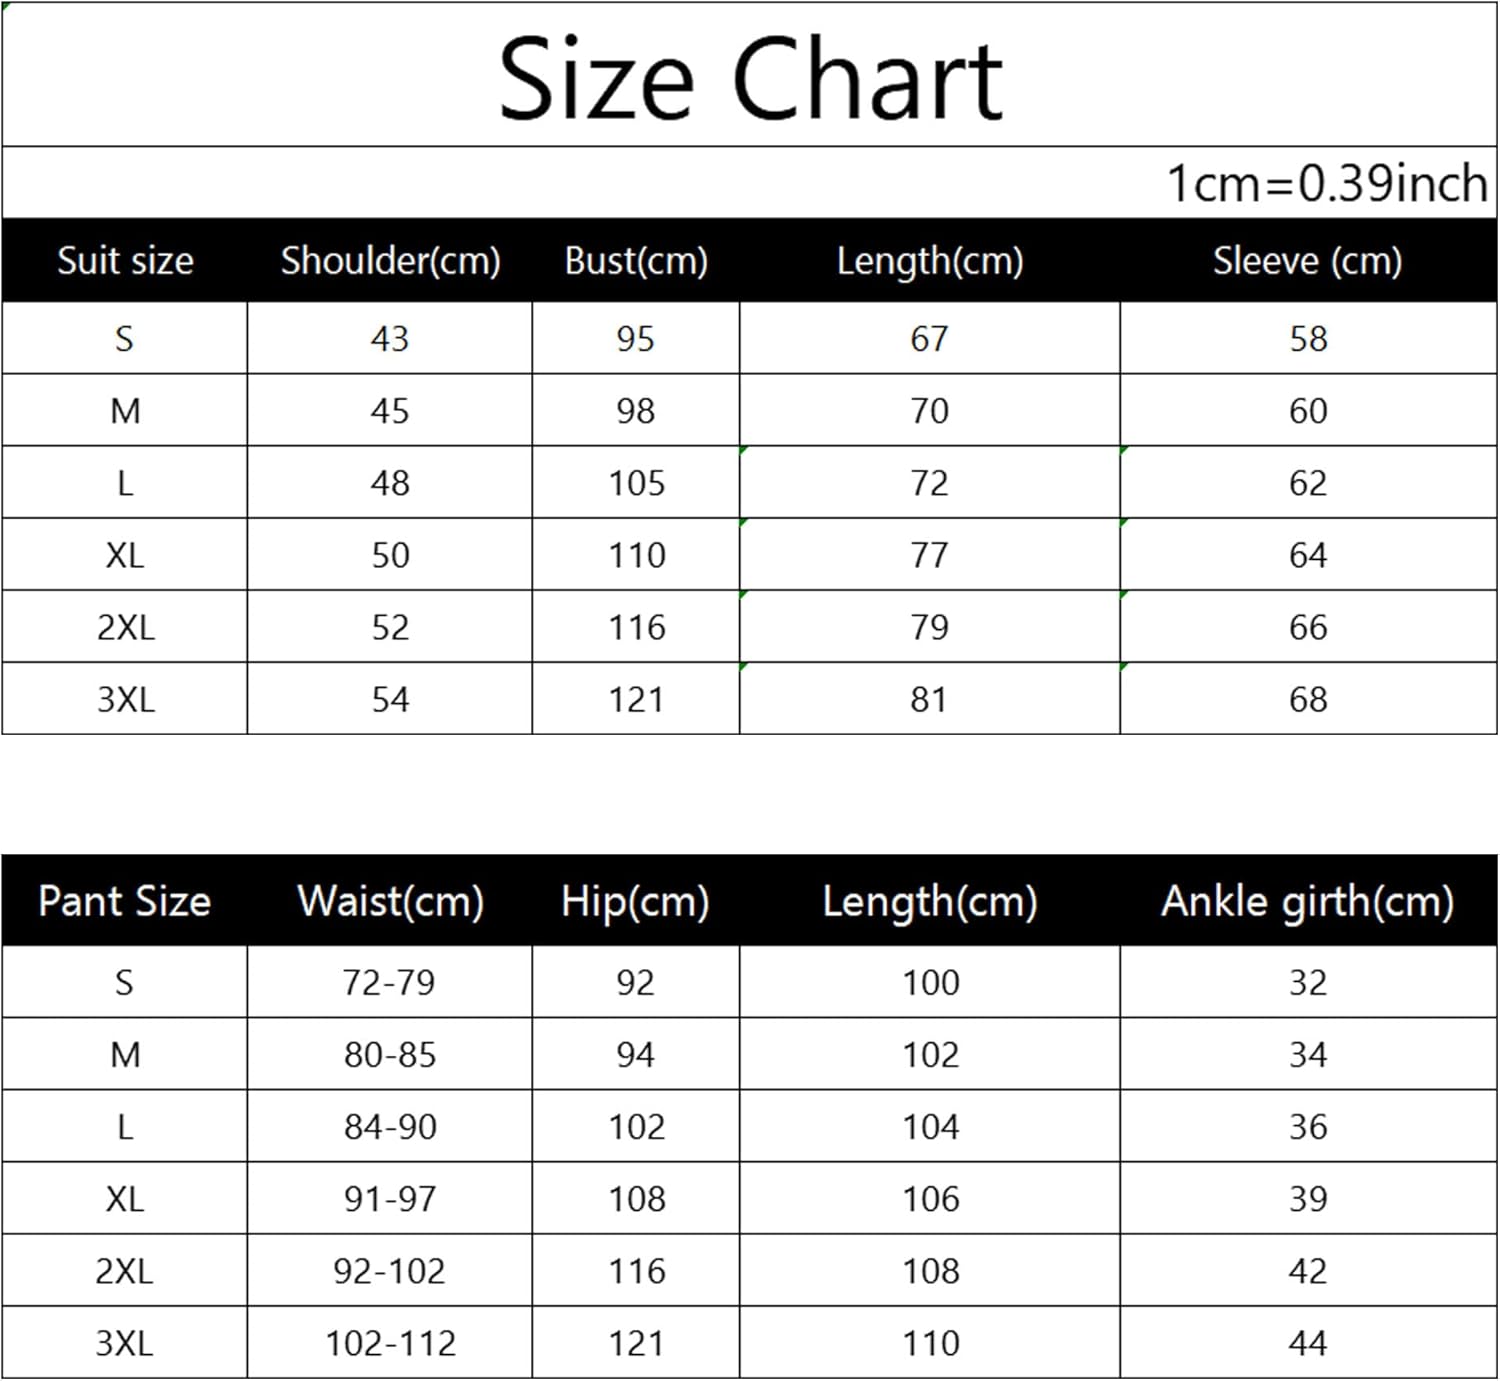Select hip value 108 for pant XL
Screen dimensions: 1500x1381
pyautogui.click(x=636, y=1199)
